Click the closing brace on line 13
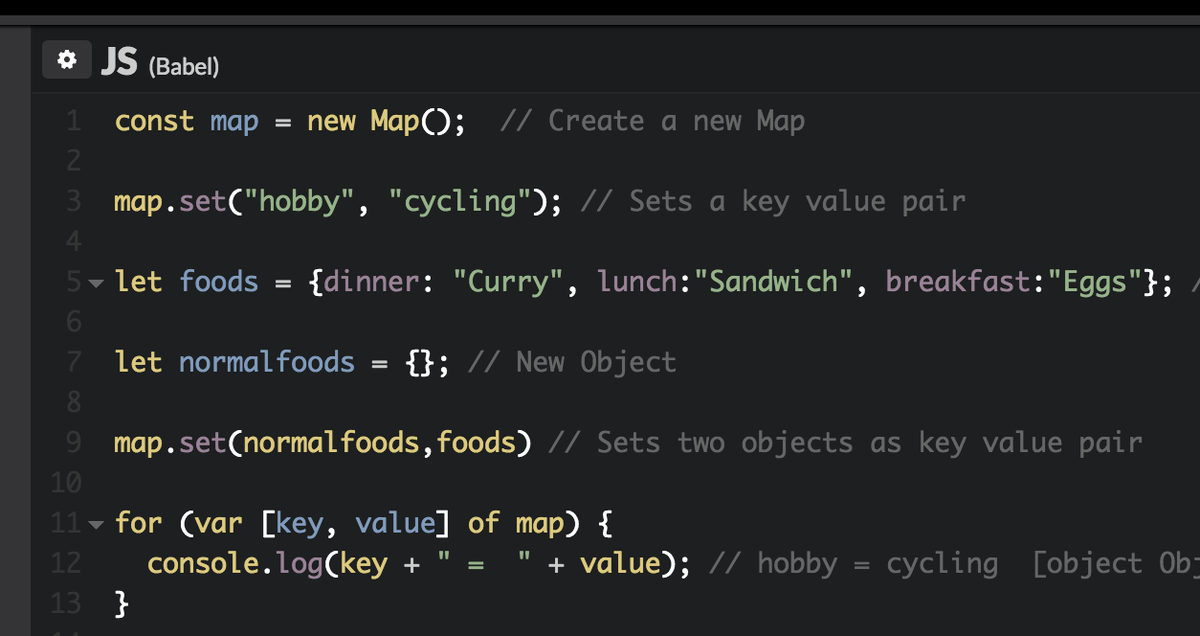This screenshot has width=1200, height=636. pos(122,603)
